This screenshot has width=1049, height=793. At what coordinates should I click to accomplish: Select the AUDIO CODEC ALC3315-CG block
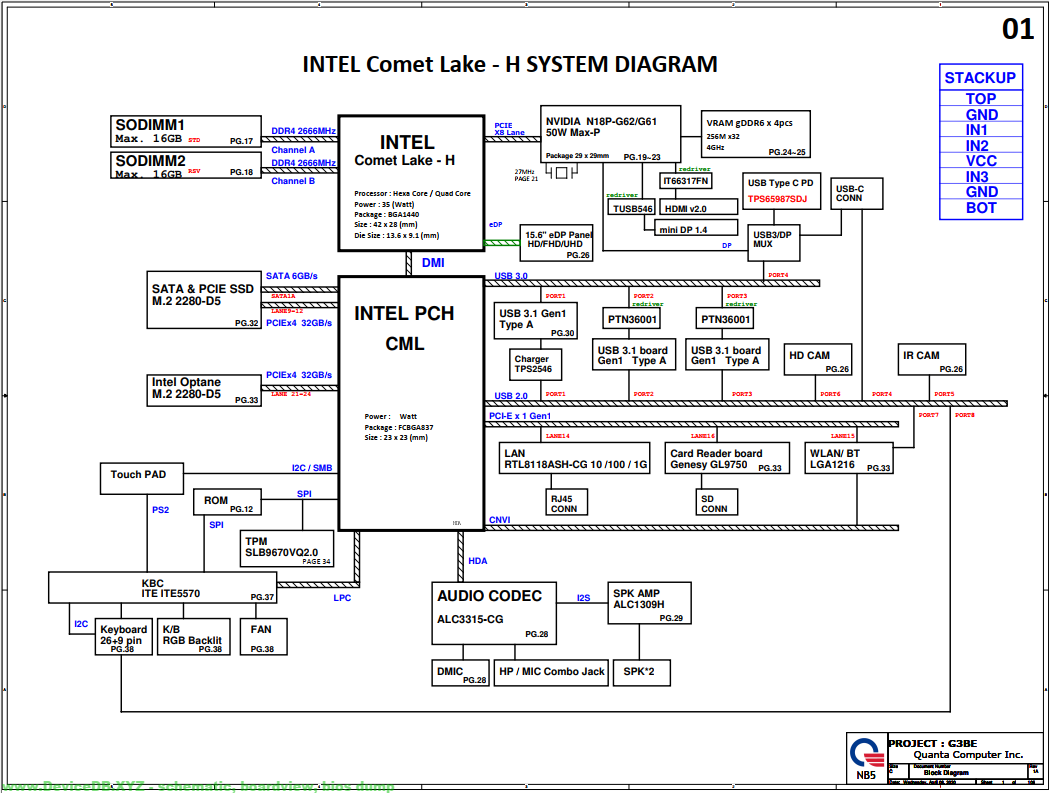click(494, 614)
